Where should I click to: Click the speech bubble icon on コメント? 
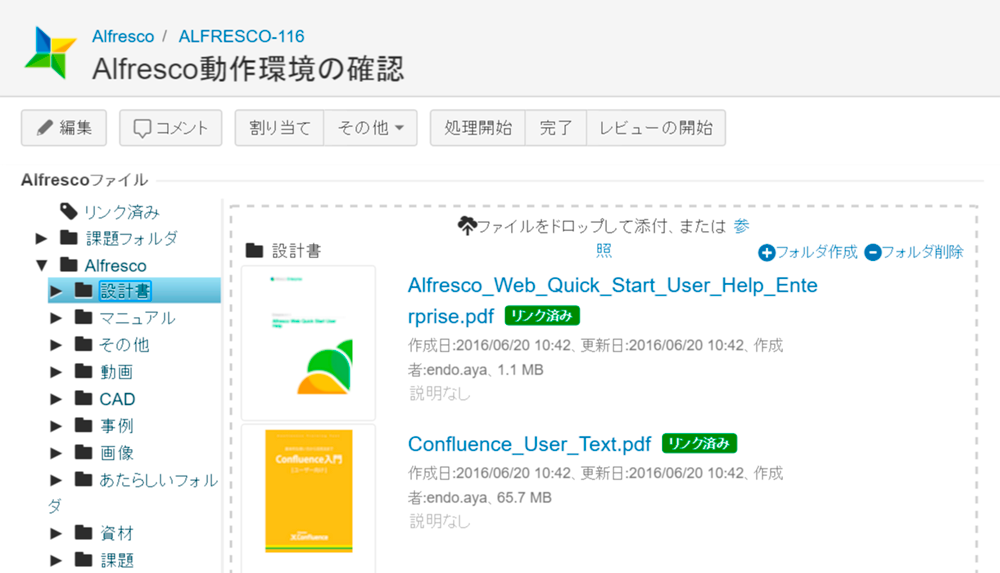[142, 128]
